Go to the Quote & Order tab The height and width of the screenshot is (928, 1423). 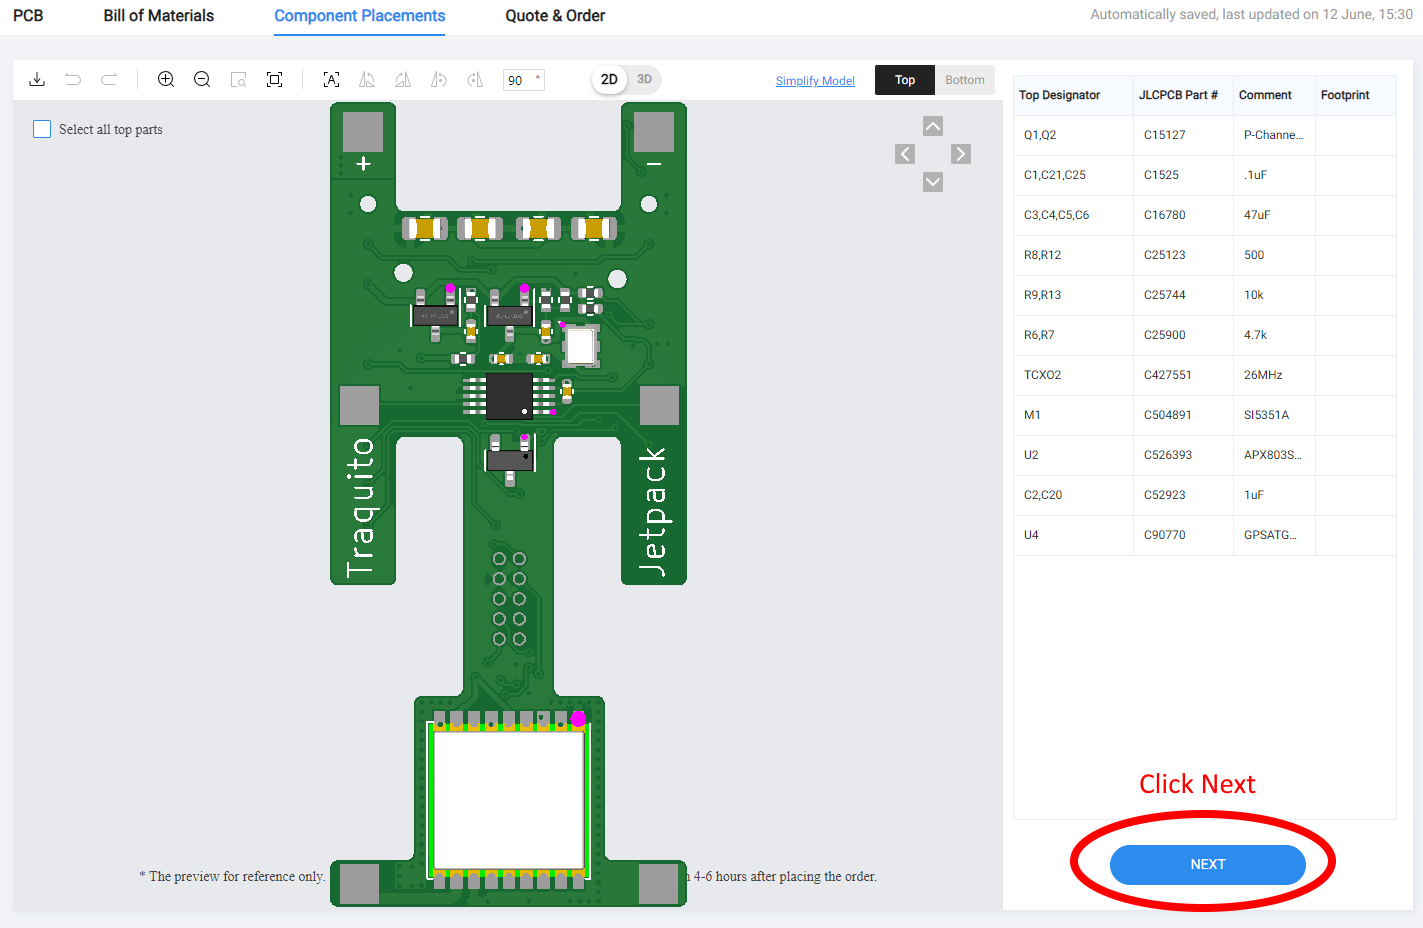pyautogui.click(x=555, y=16)
